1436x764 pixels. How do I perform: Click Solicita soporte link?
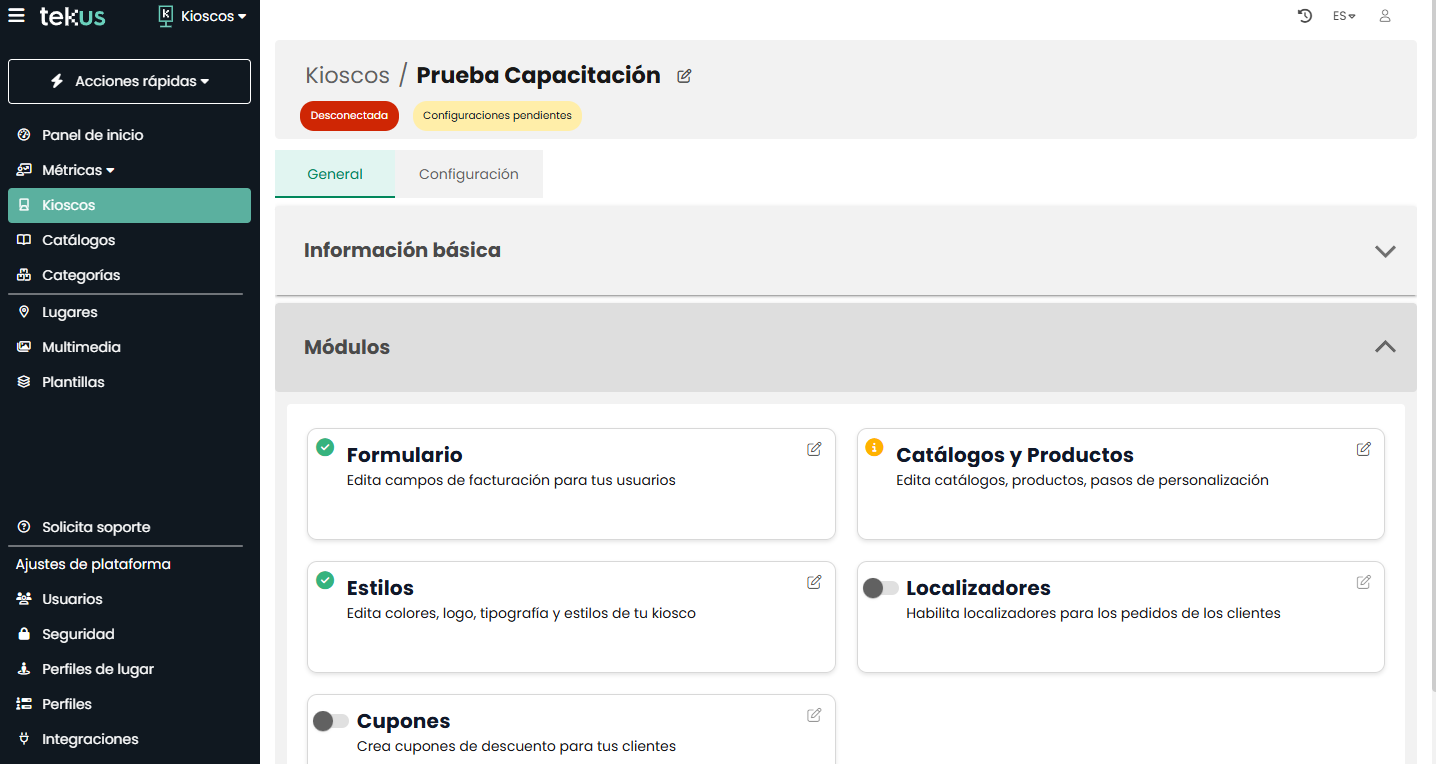click(96, 527)
